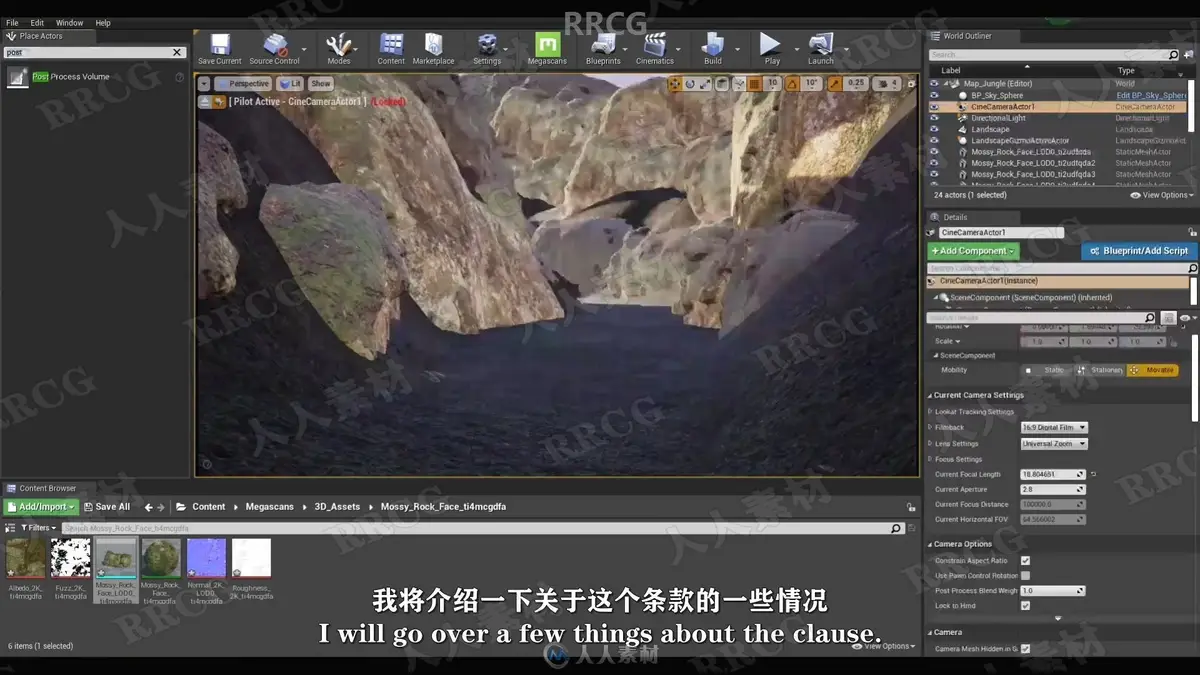Open the camera speed setting in viewport
The width and height of the screenshot is (1200, 675).
(x=887, y=84)
